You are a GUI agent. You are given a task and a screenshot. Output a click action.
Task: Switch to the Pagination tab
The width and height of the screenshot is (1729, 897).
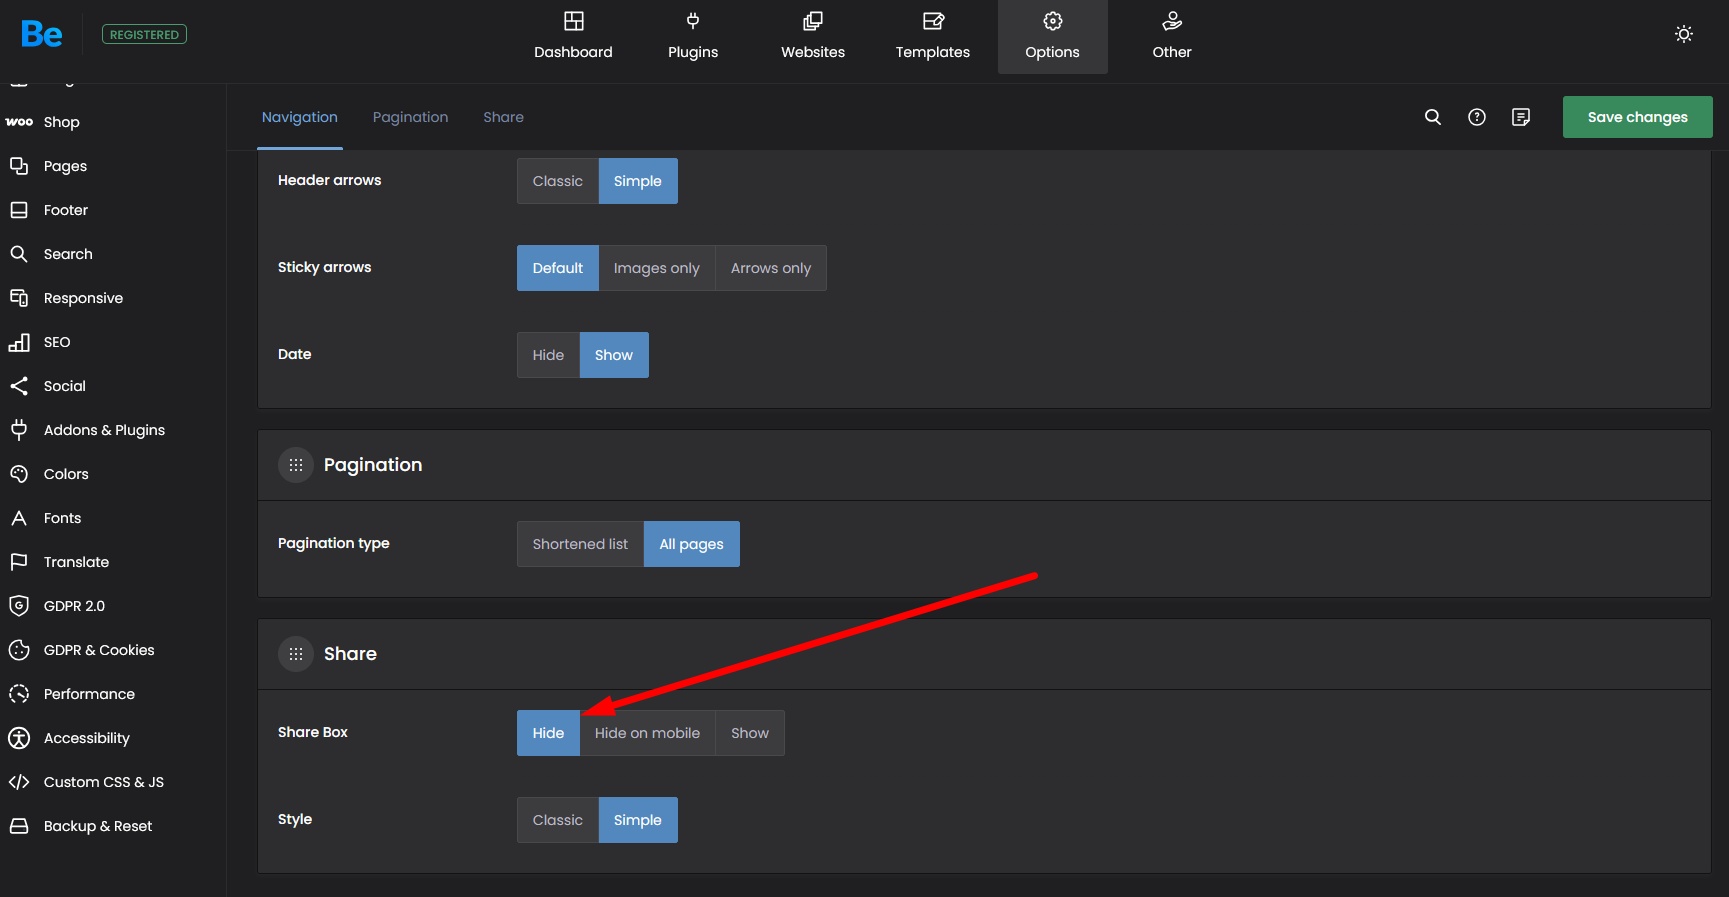pos(410,117)
